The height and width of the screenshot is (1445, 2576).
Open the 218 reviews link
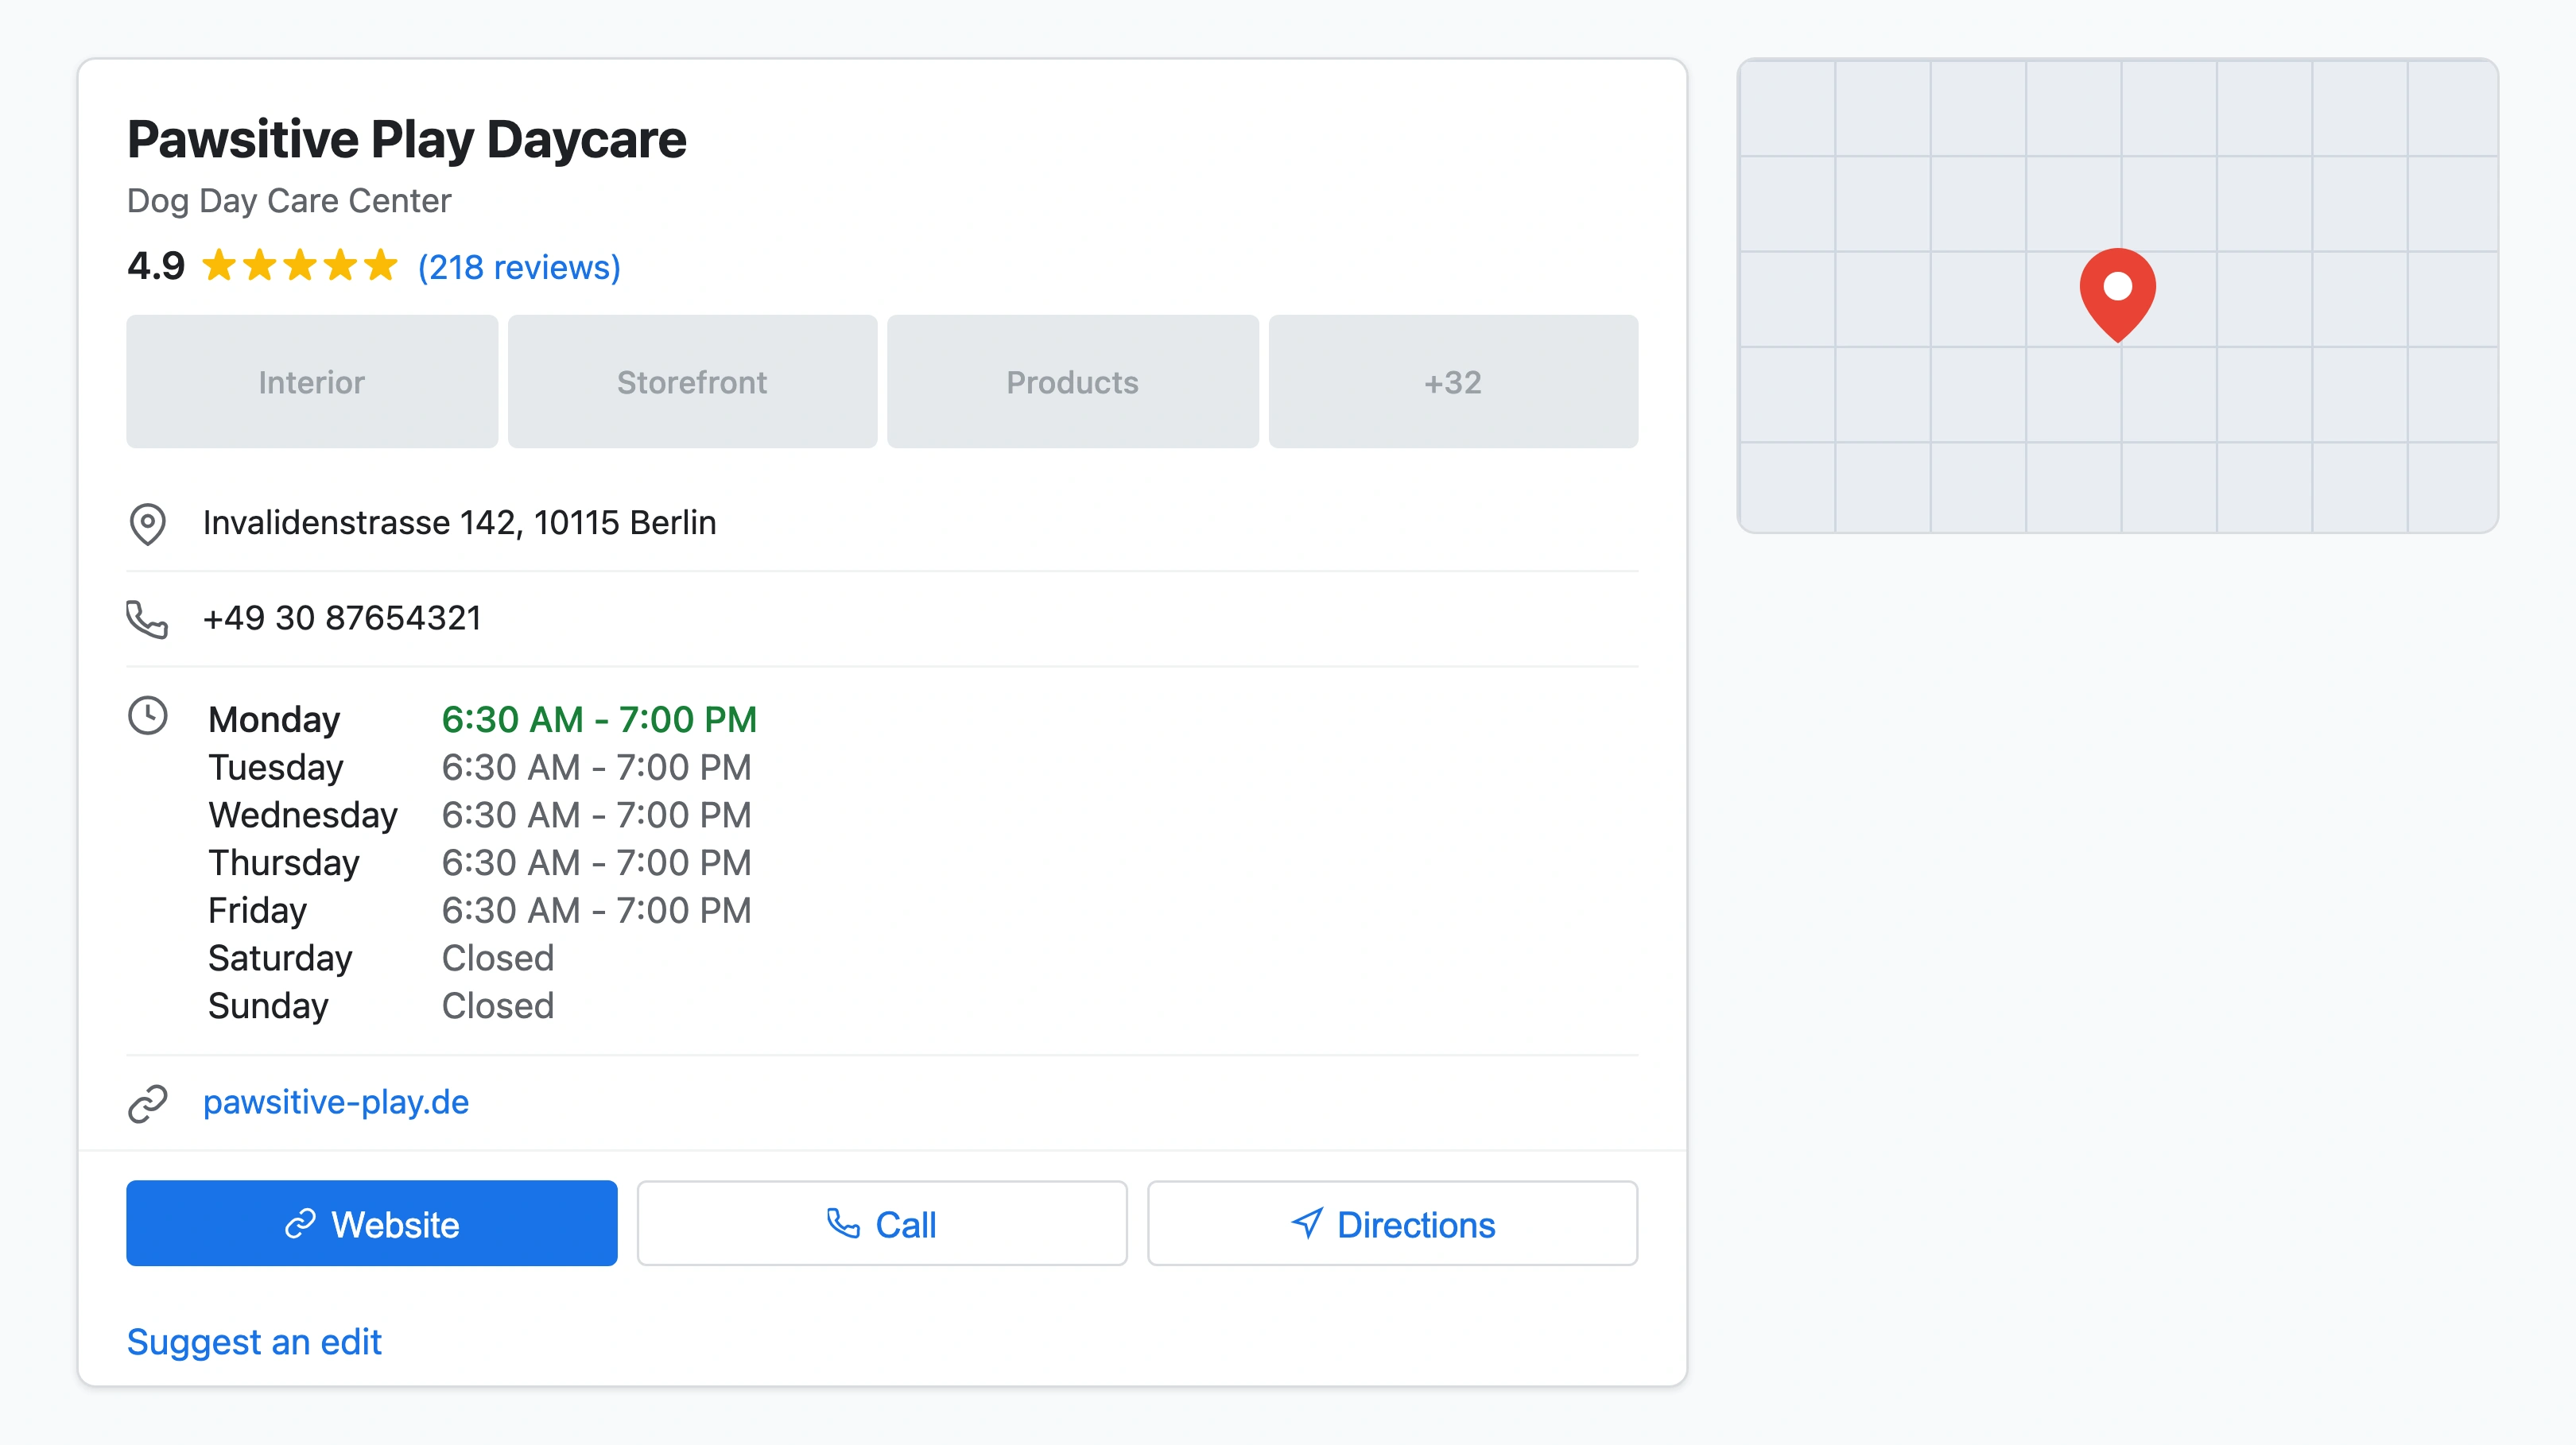click(519, 267)
